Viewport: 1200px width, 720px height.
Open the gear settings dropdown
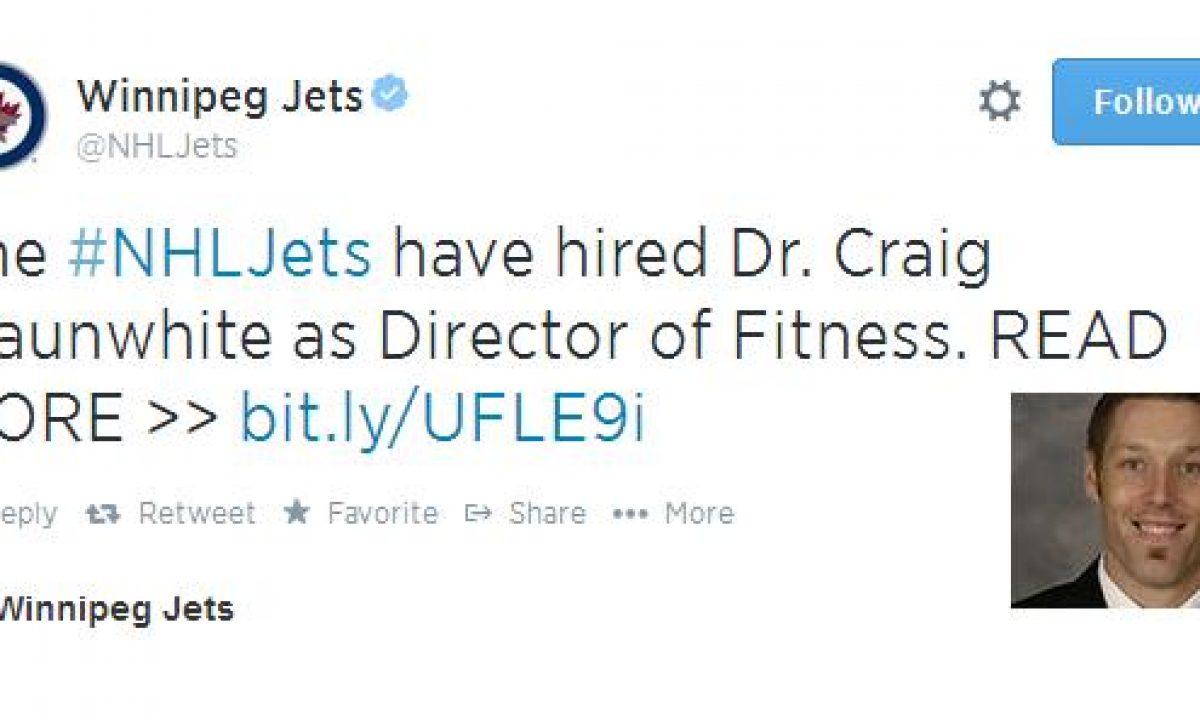[x=999, y=102]
